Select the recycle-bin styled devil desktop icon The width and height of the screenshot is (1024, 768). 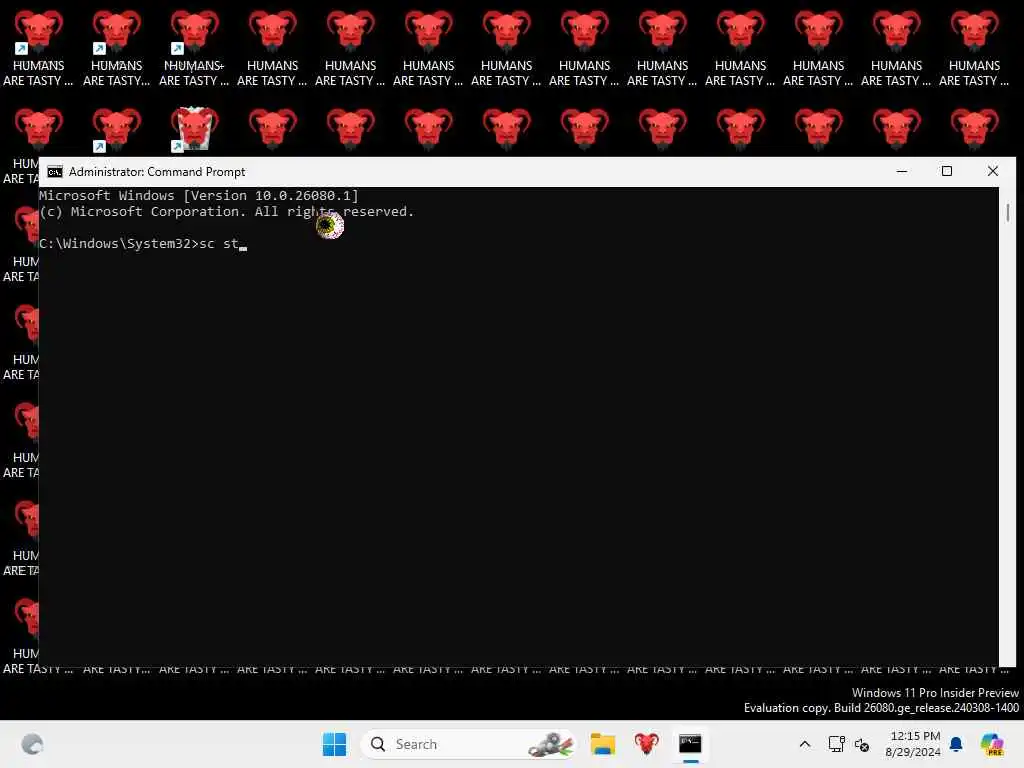194,129
